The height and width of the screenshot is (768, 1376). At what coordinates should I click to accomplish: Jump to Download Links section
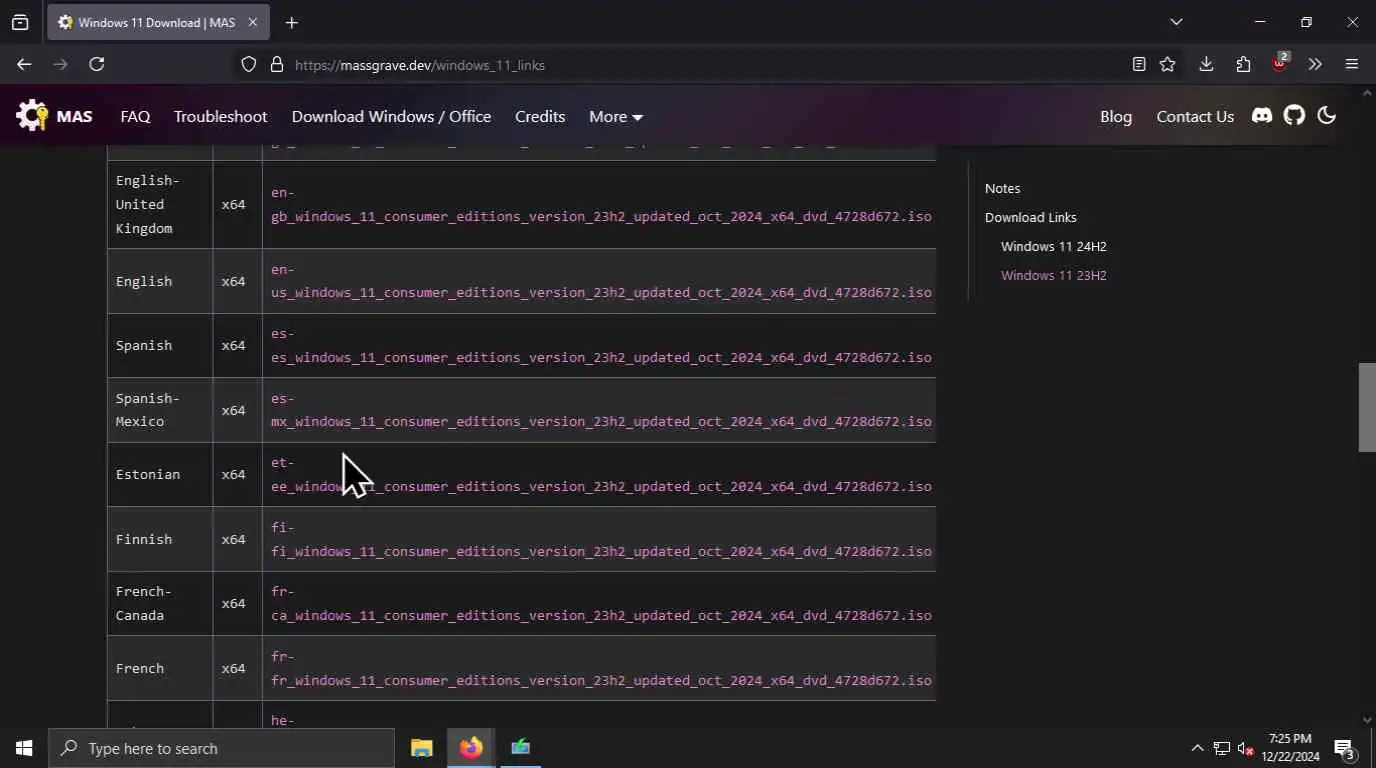click(x=1030, y=217)
